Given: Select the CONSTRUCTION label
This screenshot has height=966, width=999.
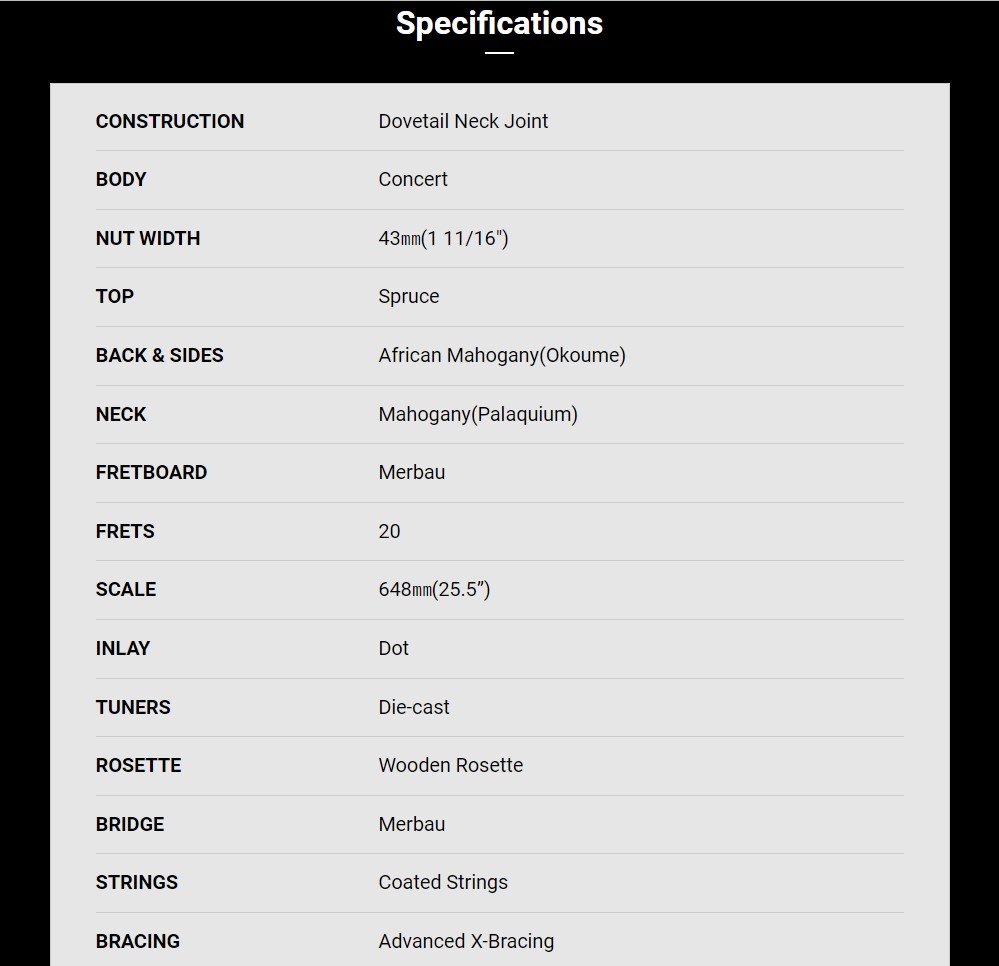Looking at the screenshot, I should click(169, 121).
